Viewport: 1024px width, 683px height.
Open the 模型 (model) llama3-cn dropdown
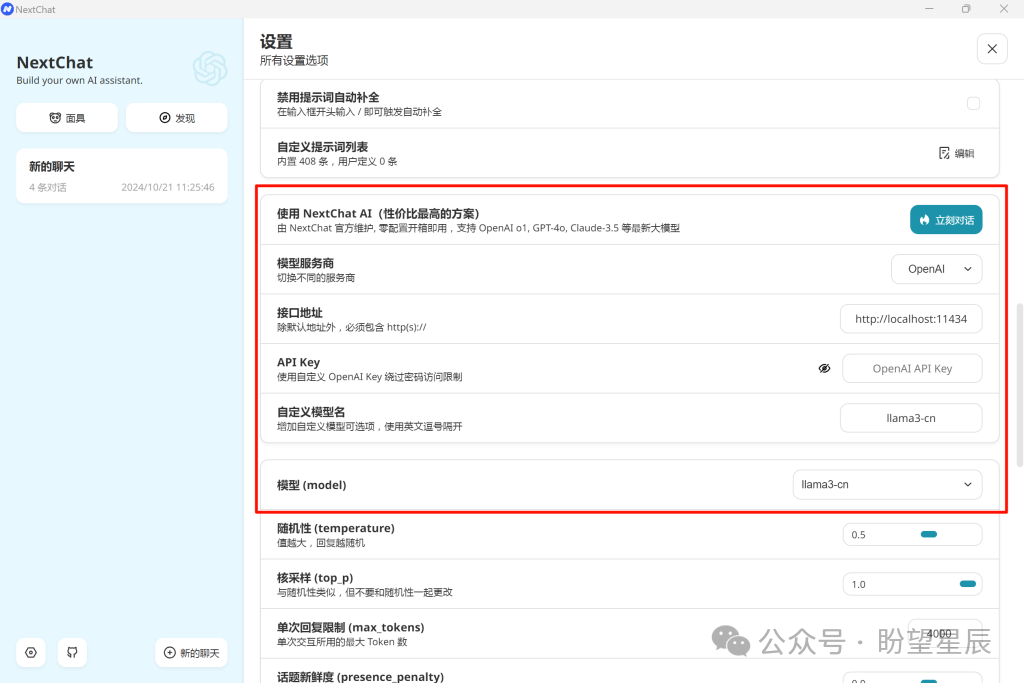(x=887, y=484)
